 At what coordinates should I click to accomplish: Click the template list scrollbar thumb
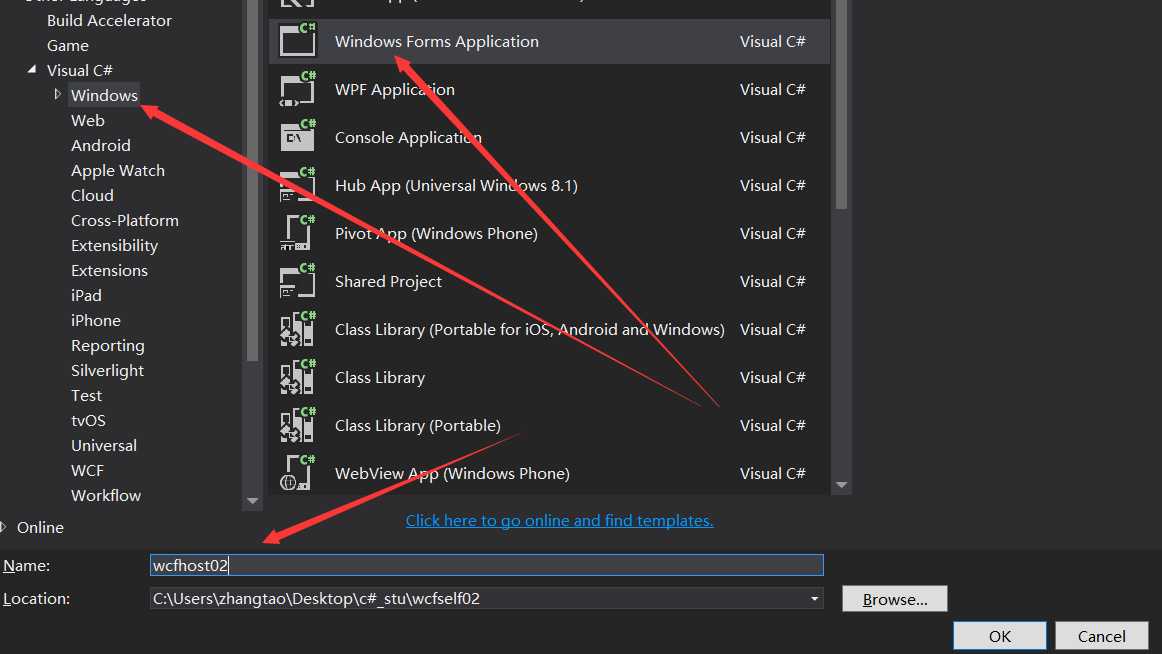click(841, 104)
